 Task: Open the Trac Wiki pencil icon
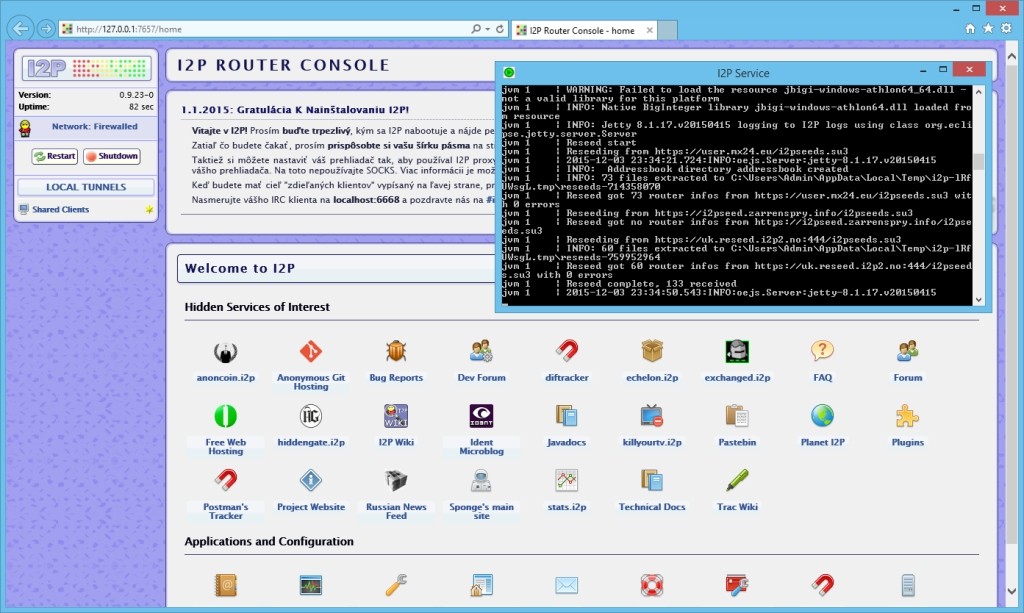(737, 480)
